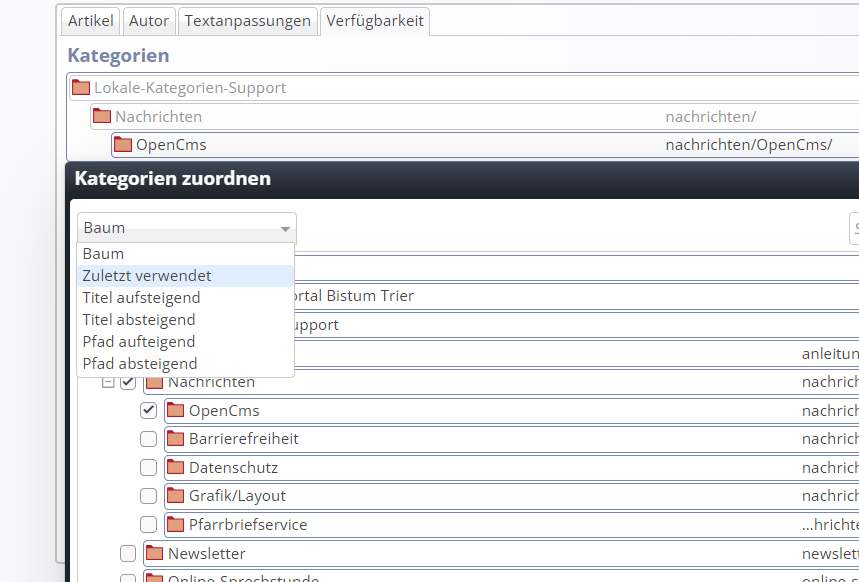
Task: Pick 'Pfad absteigend' sort option
Action: (x=140, y=364)
